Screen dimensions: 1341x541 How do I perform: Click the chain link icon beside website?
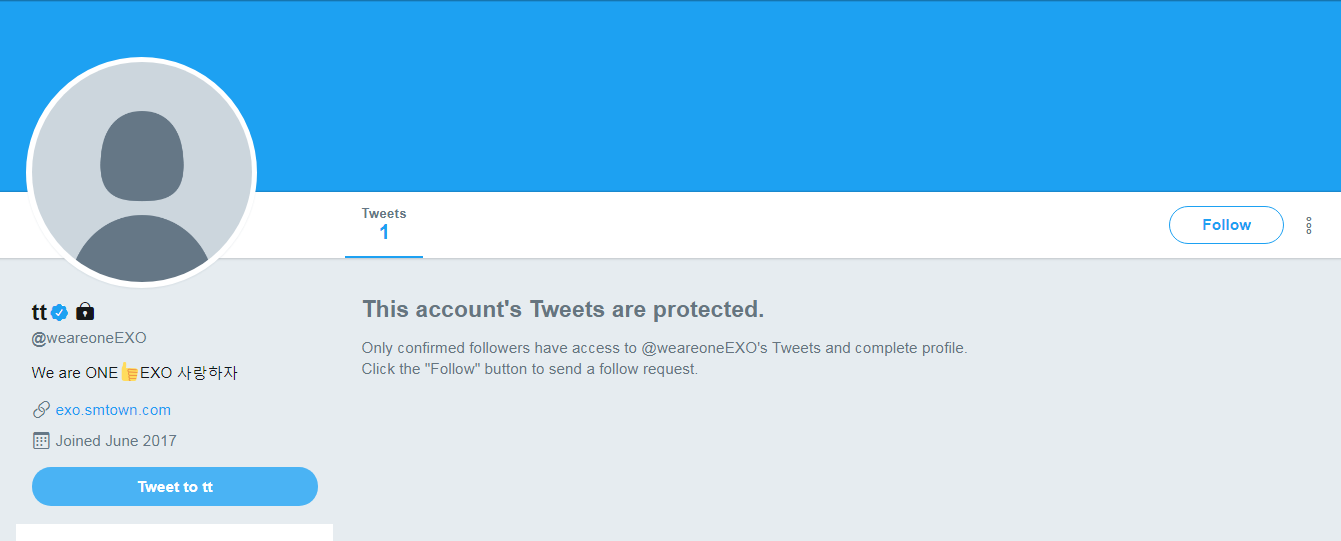pos(41,409)
